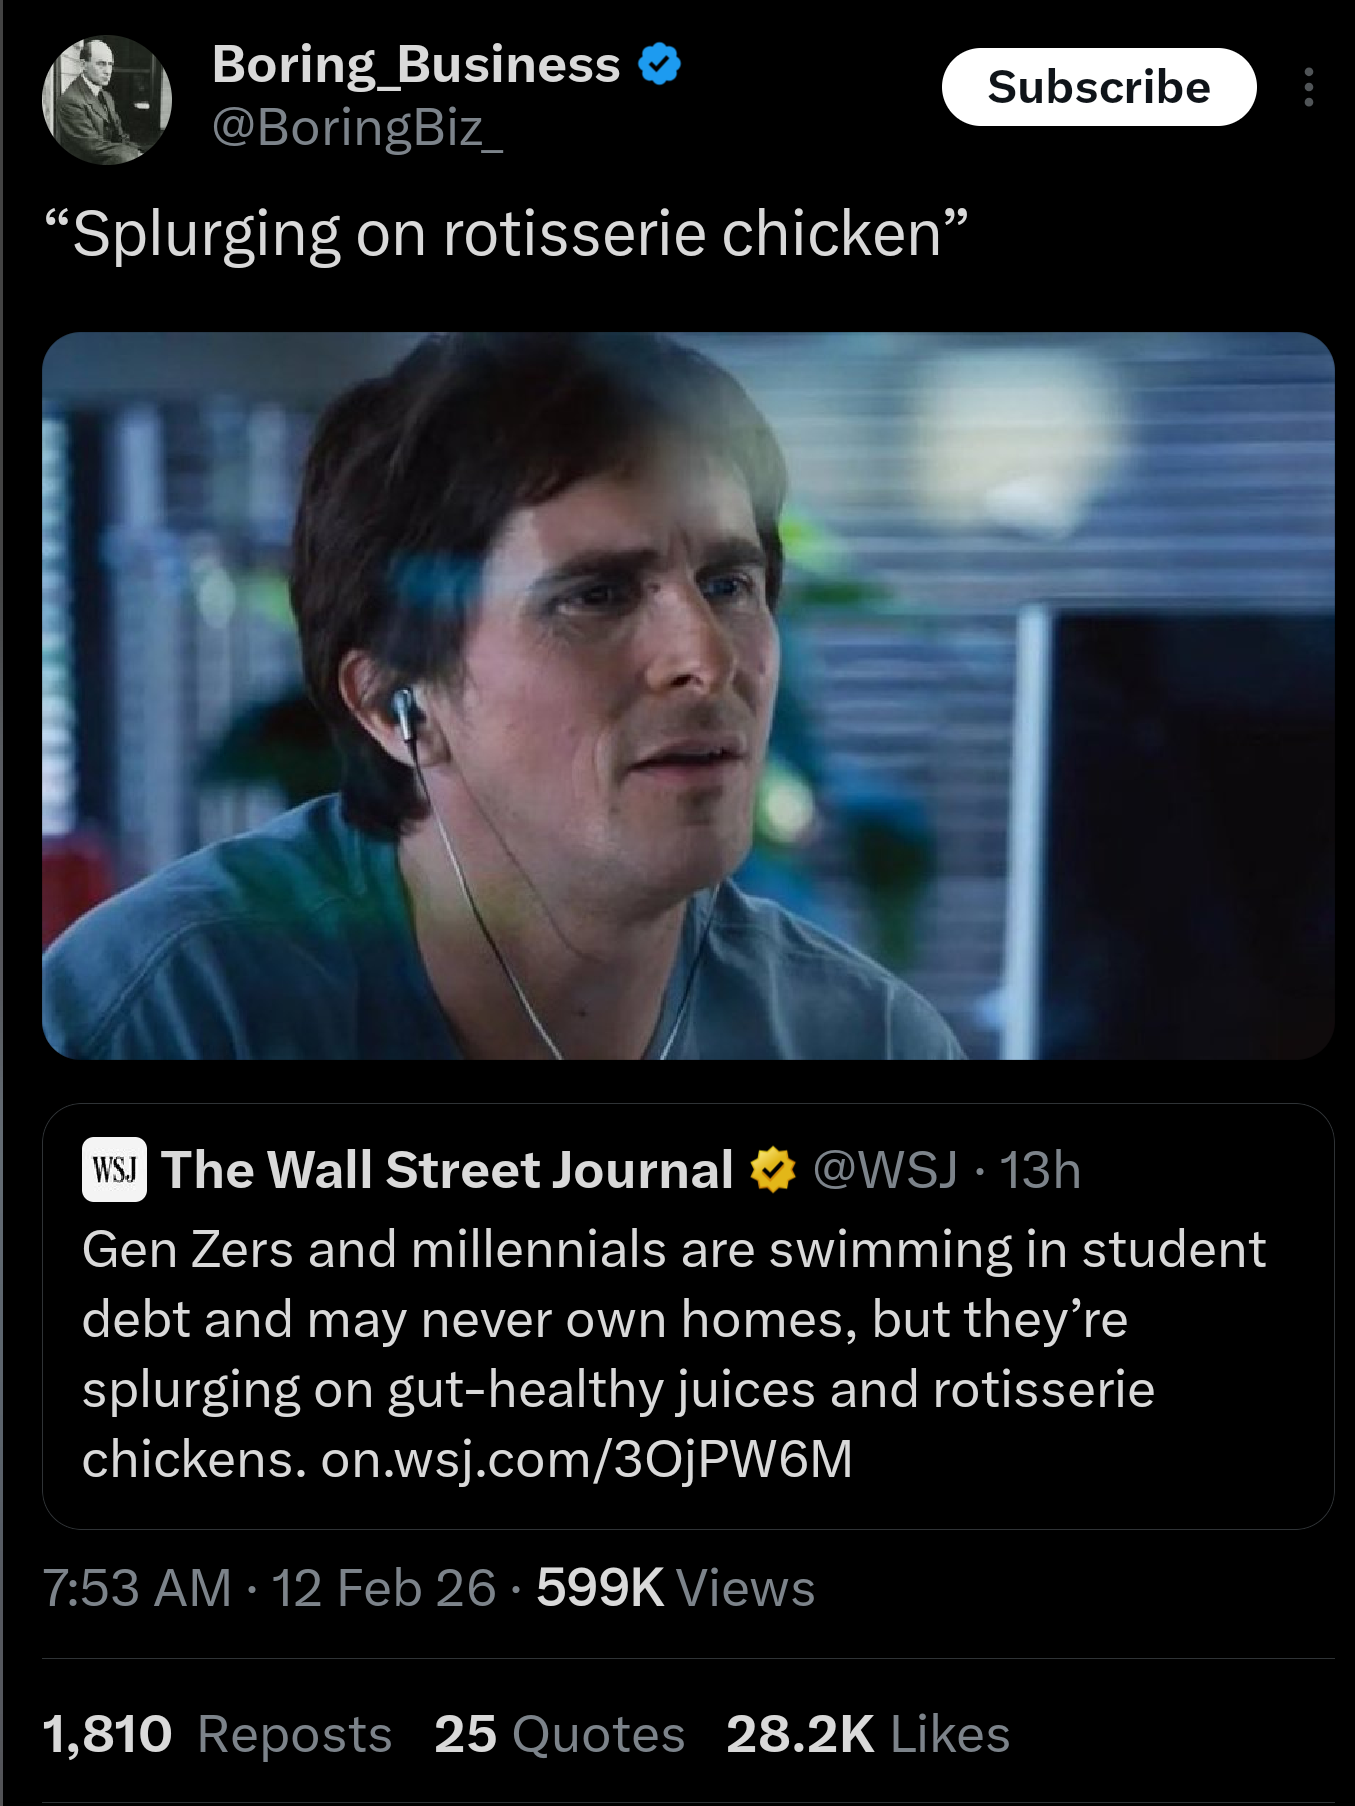Screen dimensions: 1355x1806
Task: Open the @BoringBiz_ handle link
Action: click(357, 128)
